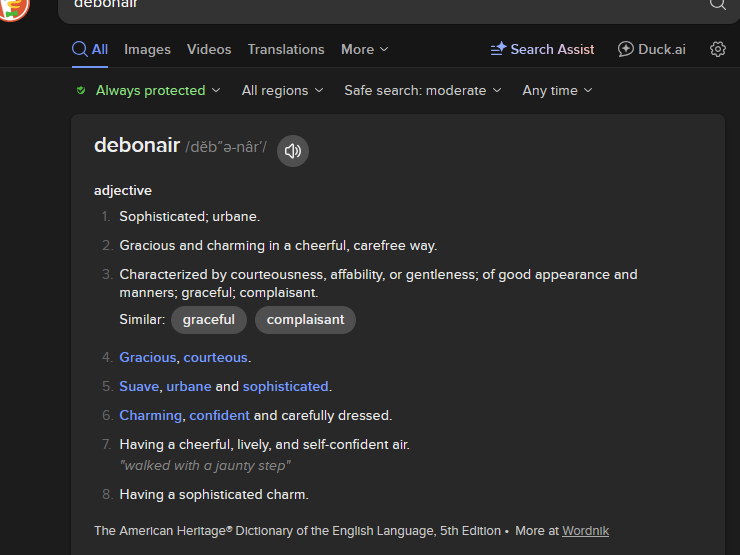The width and height of the screenshot is (740, 555).
Task: Select the graceful similar-word chip
Action: 209,320
